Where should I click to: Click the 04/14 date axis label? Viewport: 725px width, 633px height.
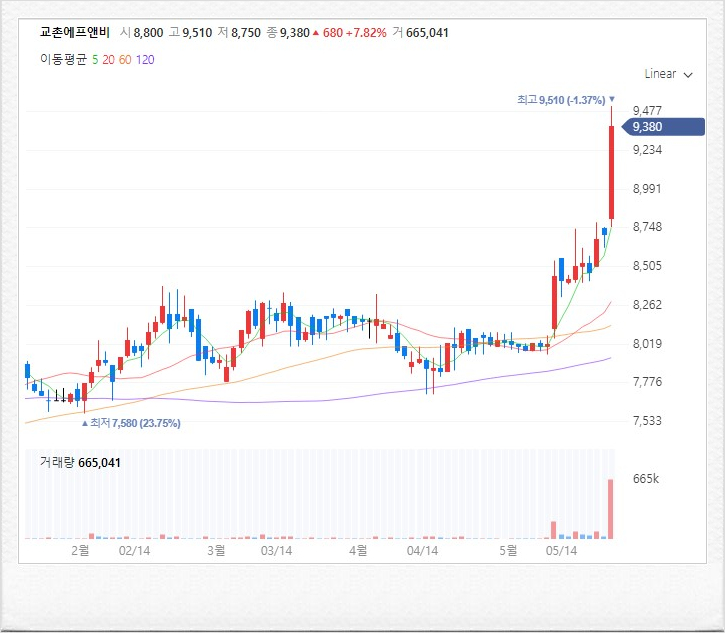click(422, 551)
